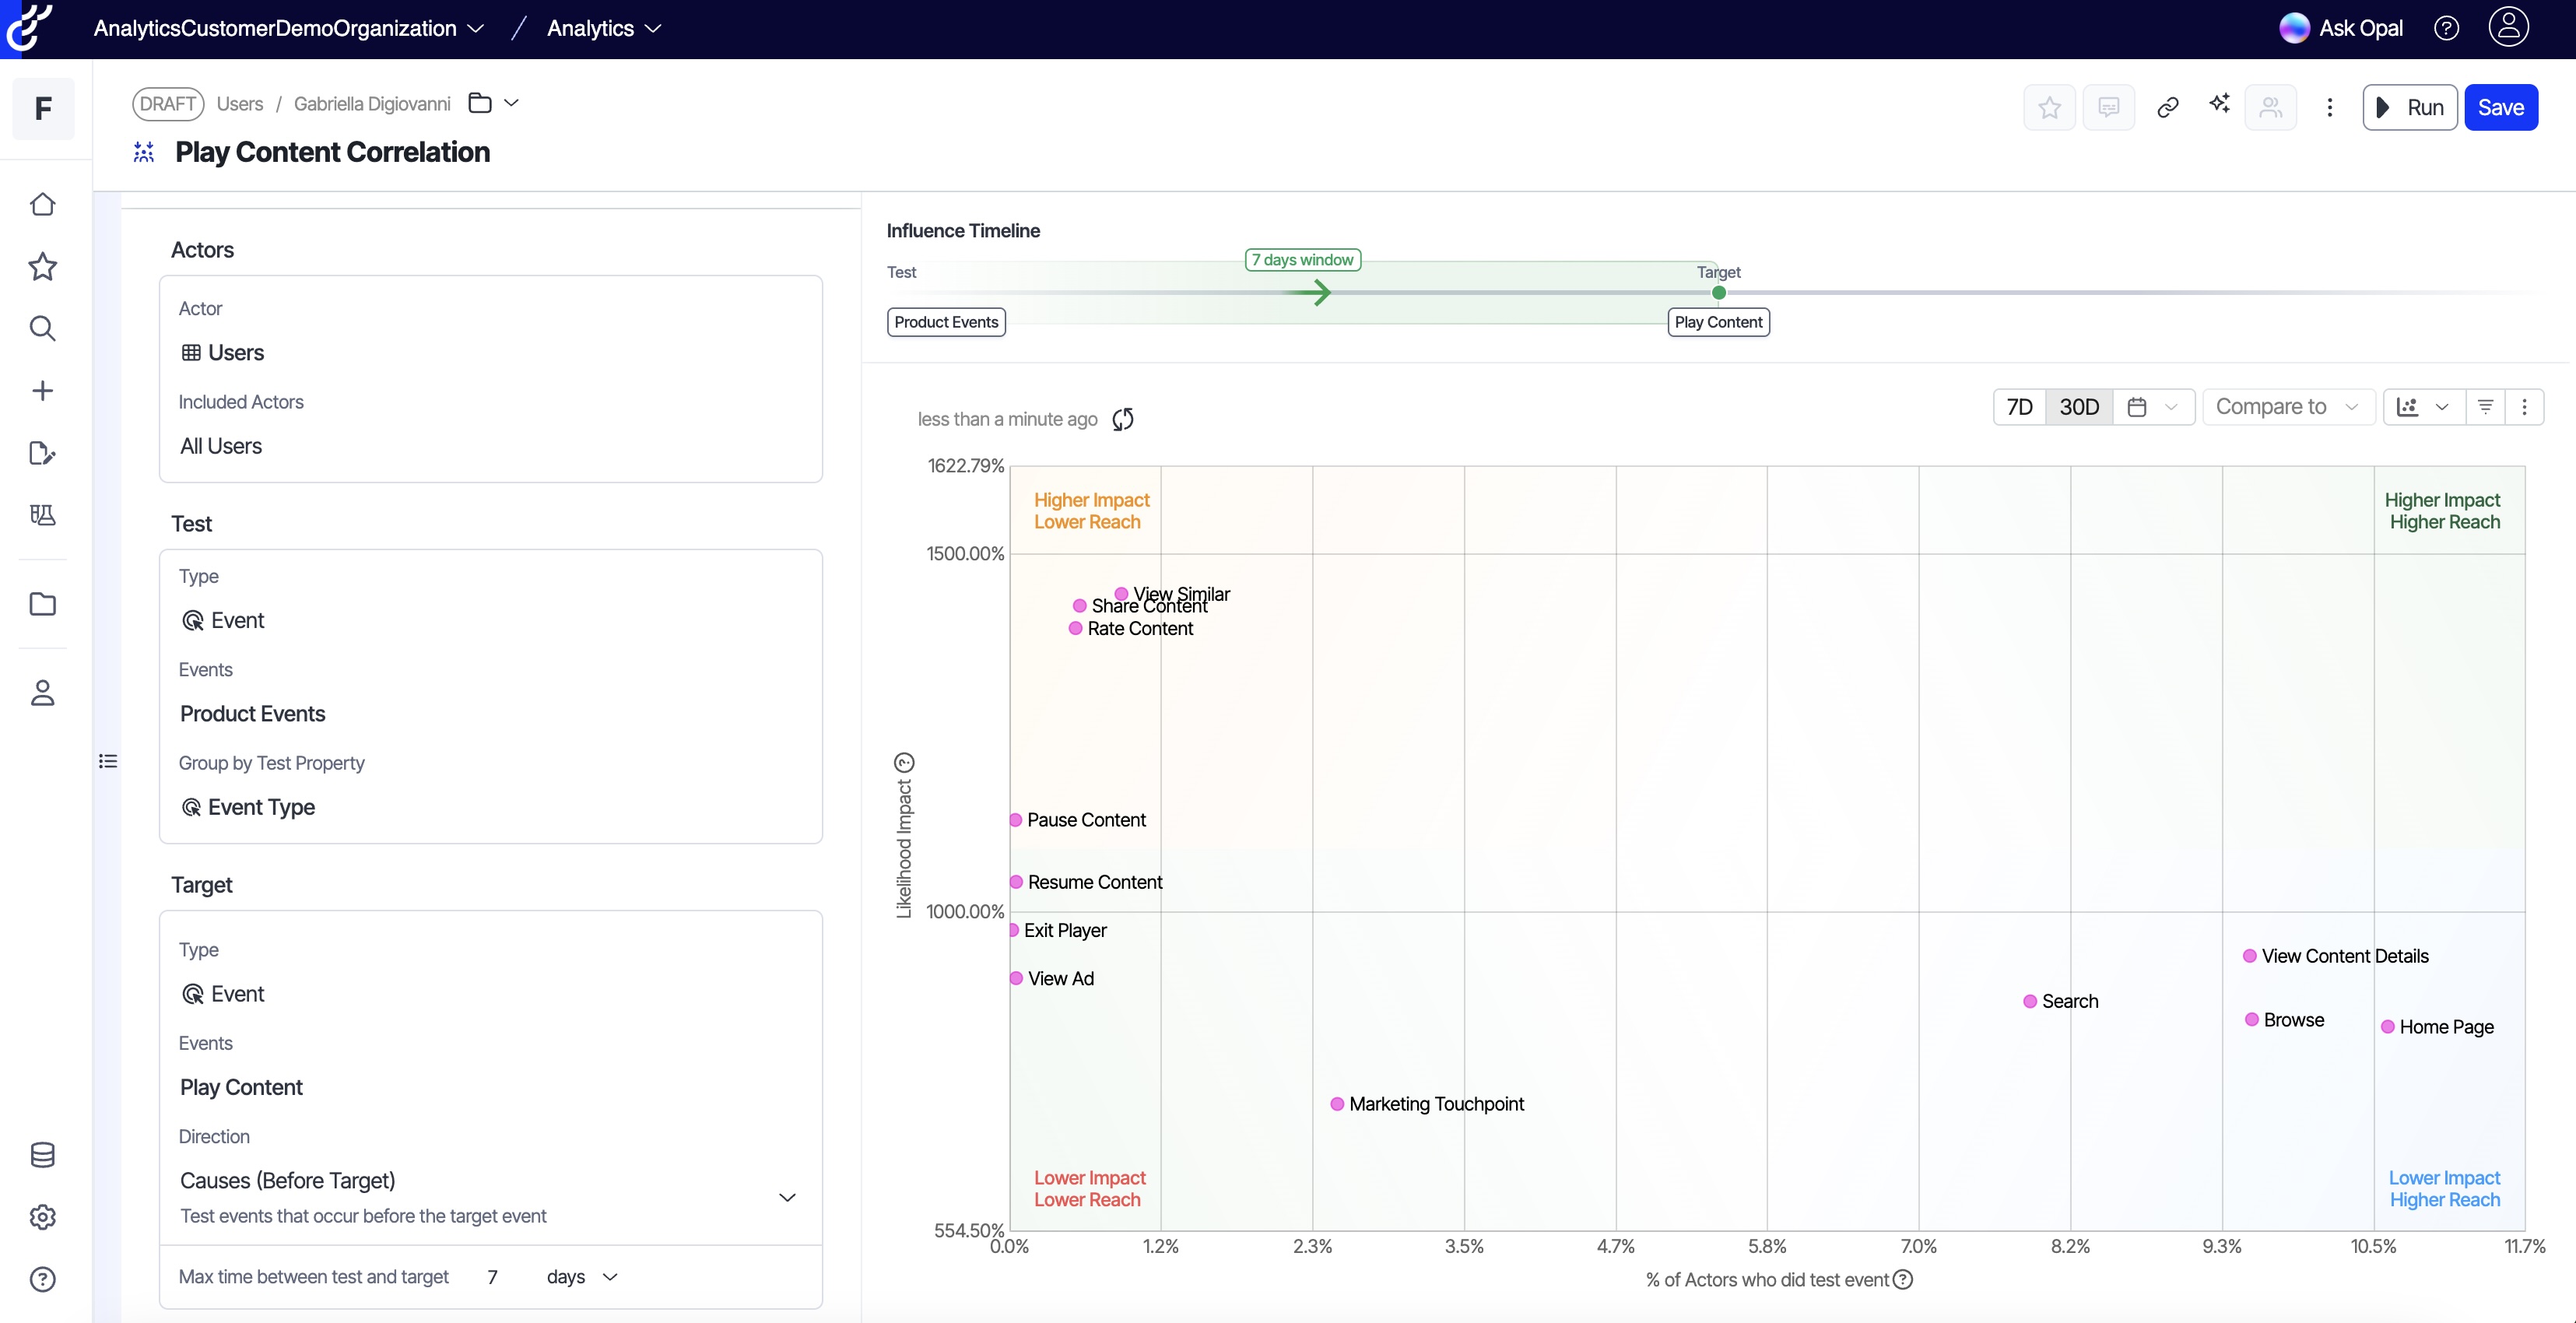Refresh results with the reload icon

tap(1123, 419)
